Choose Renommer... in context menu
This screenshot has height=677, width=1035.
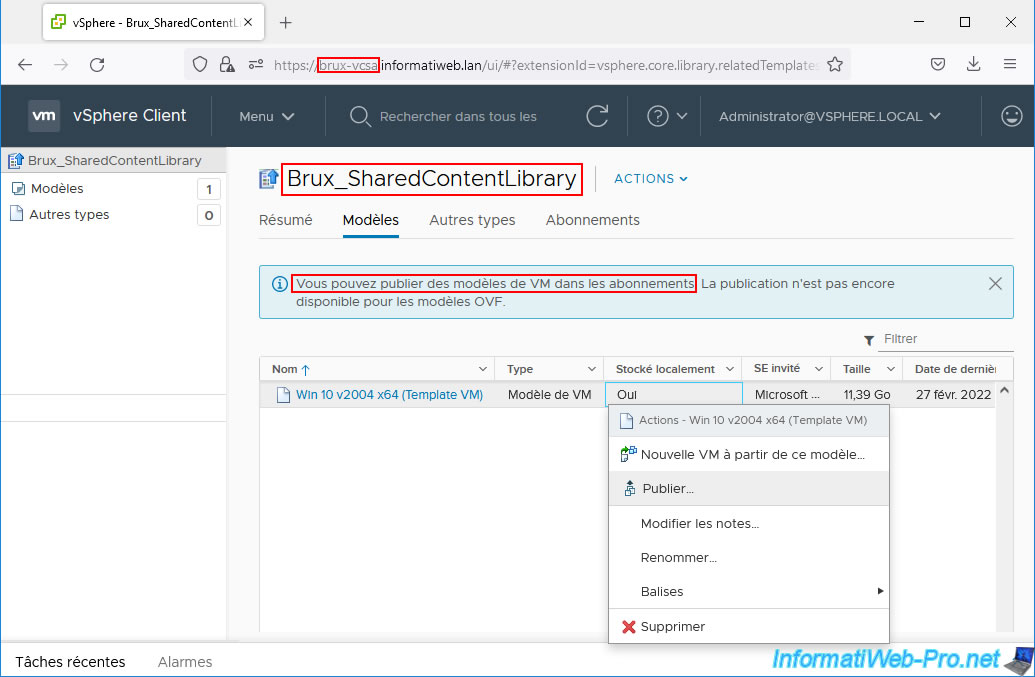click(749, 558)
